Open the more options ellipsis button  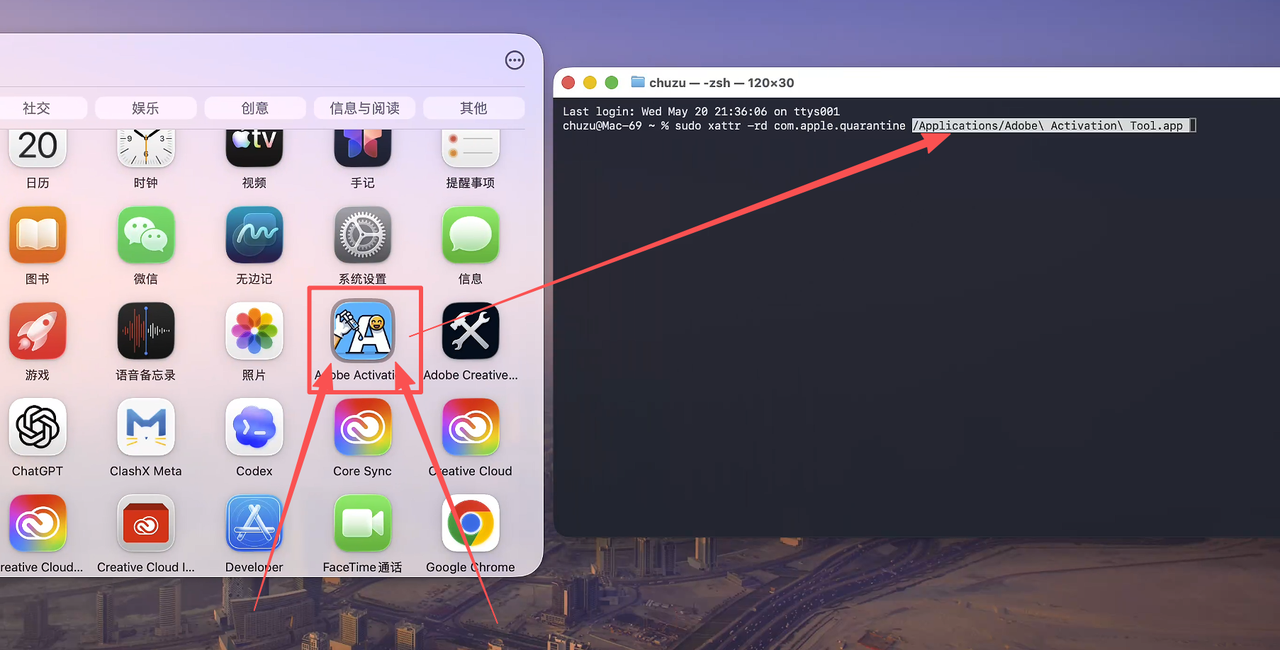pyautogui.click(x=515, y=60)
